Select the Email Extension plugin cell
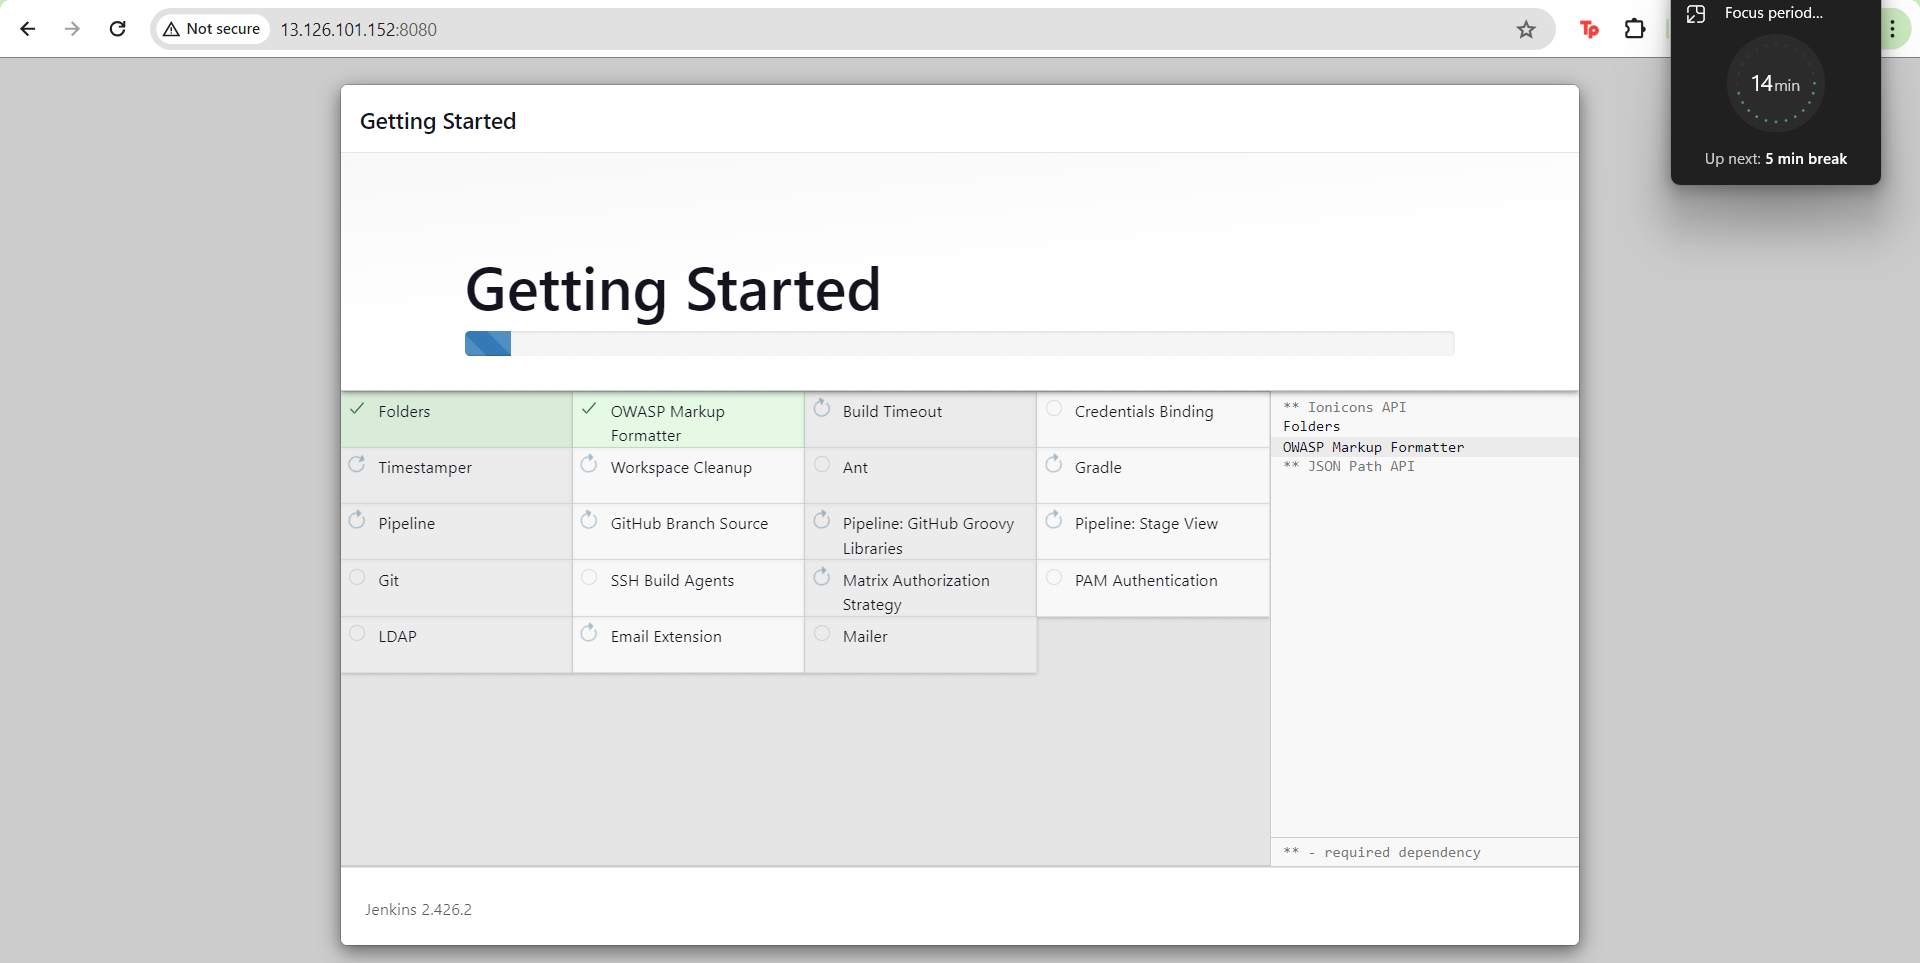Viewport: 1920px width, 963px height. (x=688, y=644)
